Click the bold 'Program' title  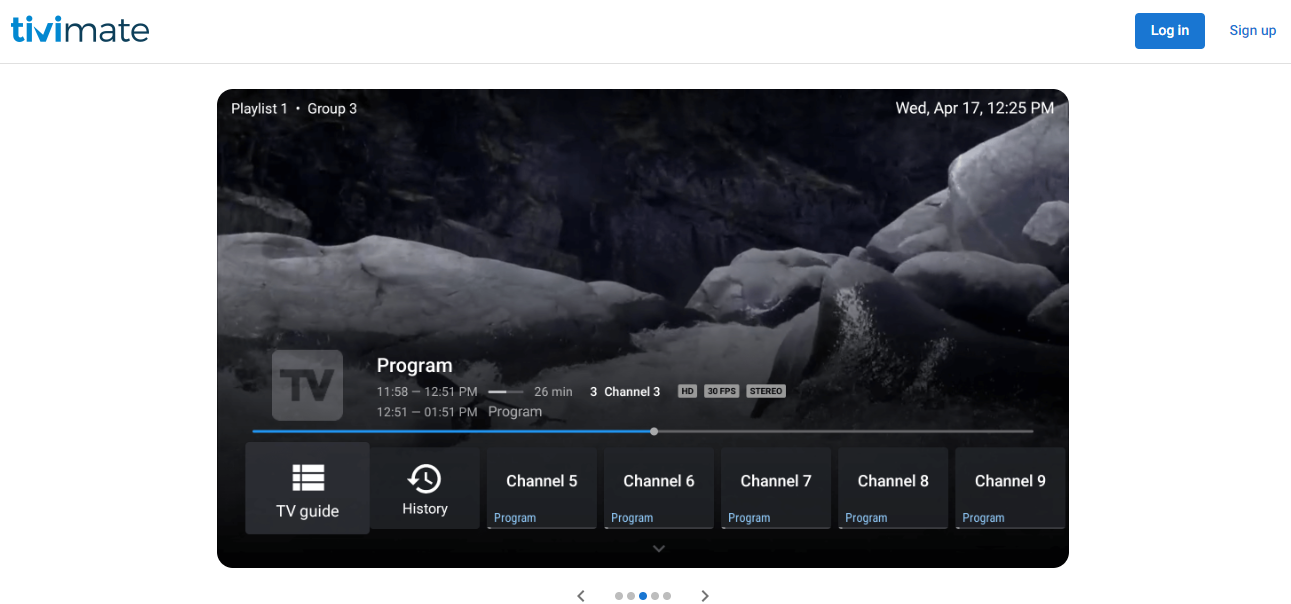pos(415,366)
